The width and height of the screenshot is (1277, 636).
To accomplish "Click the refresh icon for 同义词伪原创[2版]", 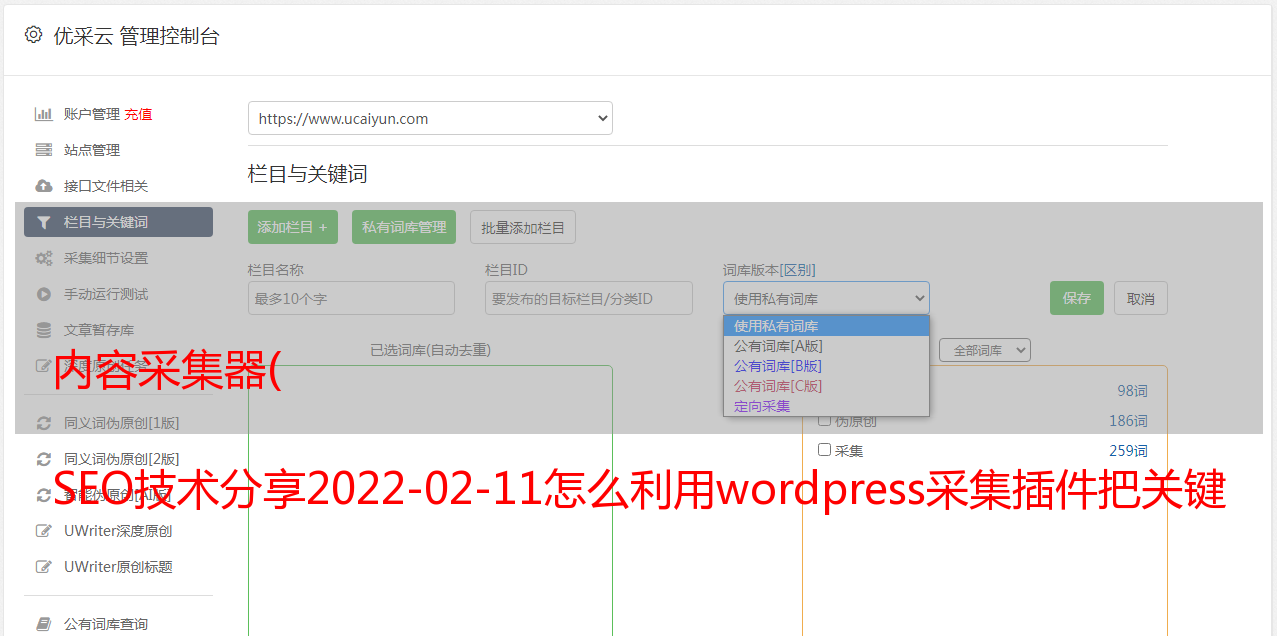I will 43,459.
